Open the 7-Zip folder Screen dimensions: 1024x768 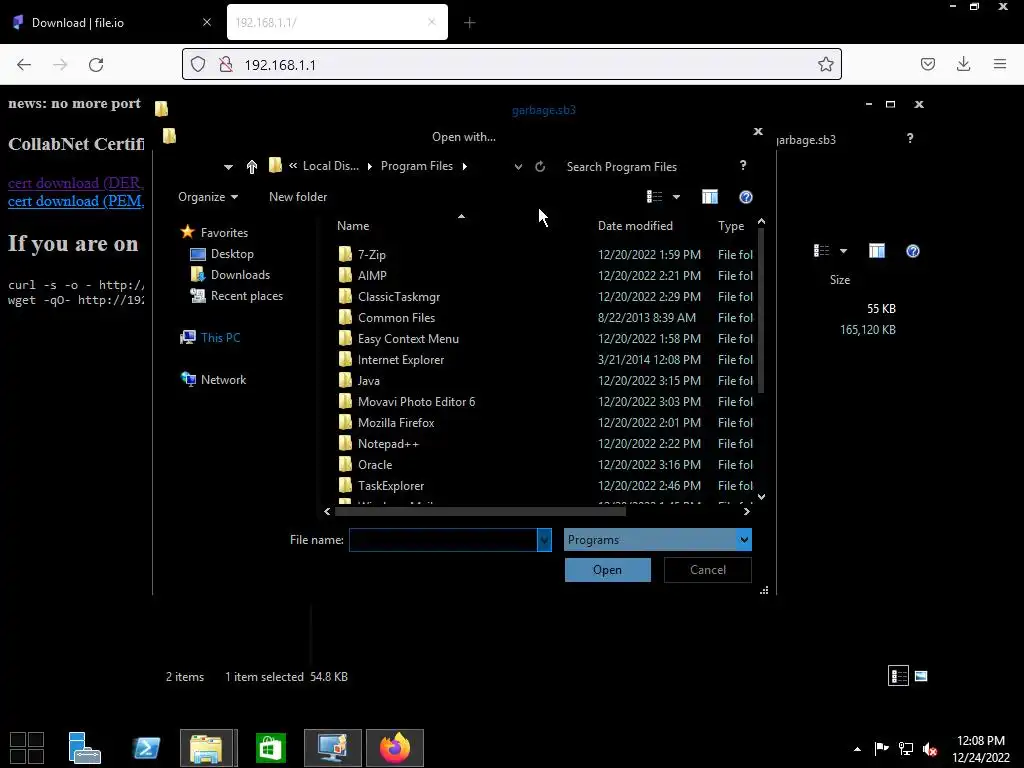point(371,255)
